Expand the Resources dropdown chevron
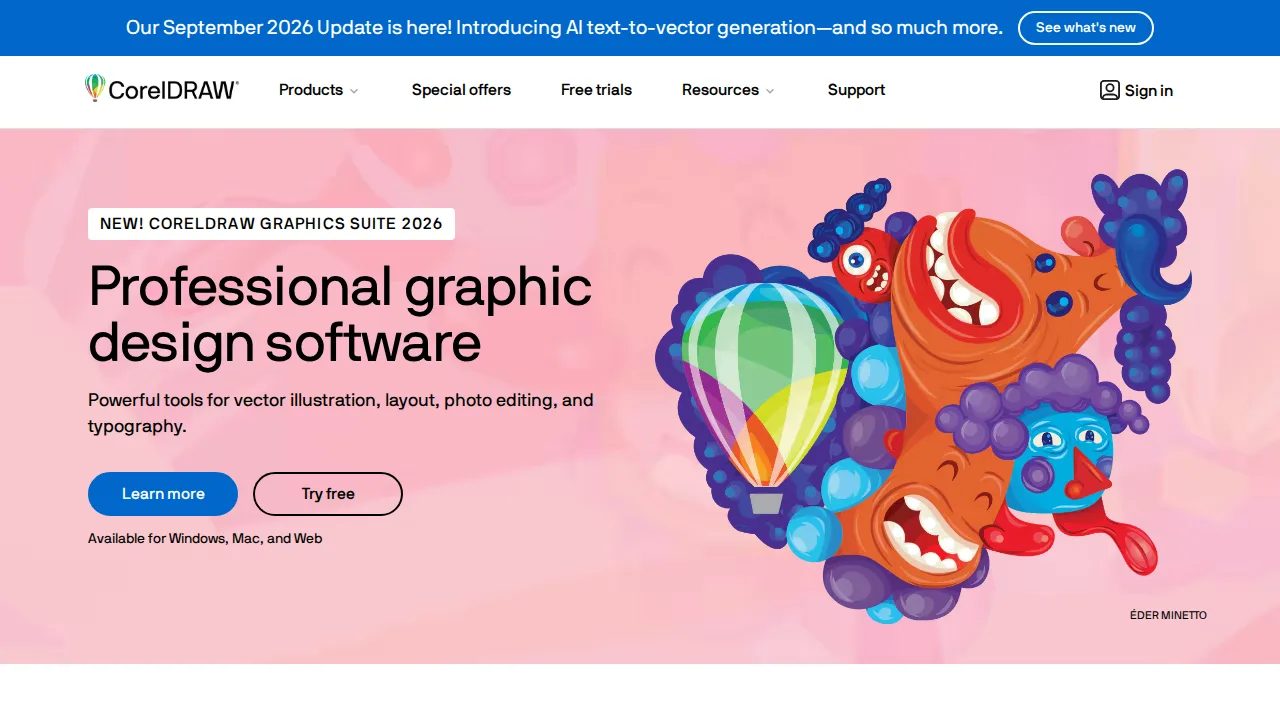 click(770, 91)
